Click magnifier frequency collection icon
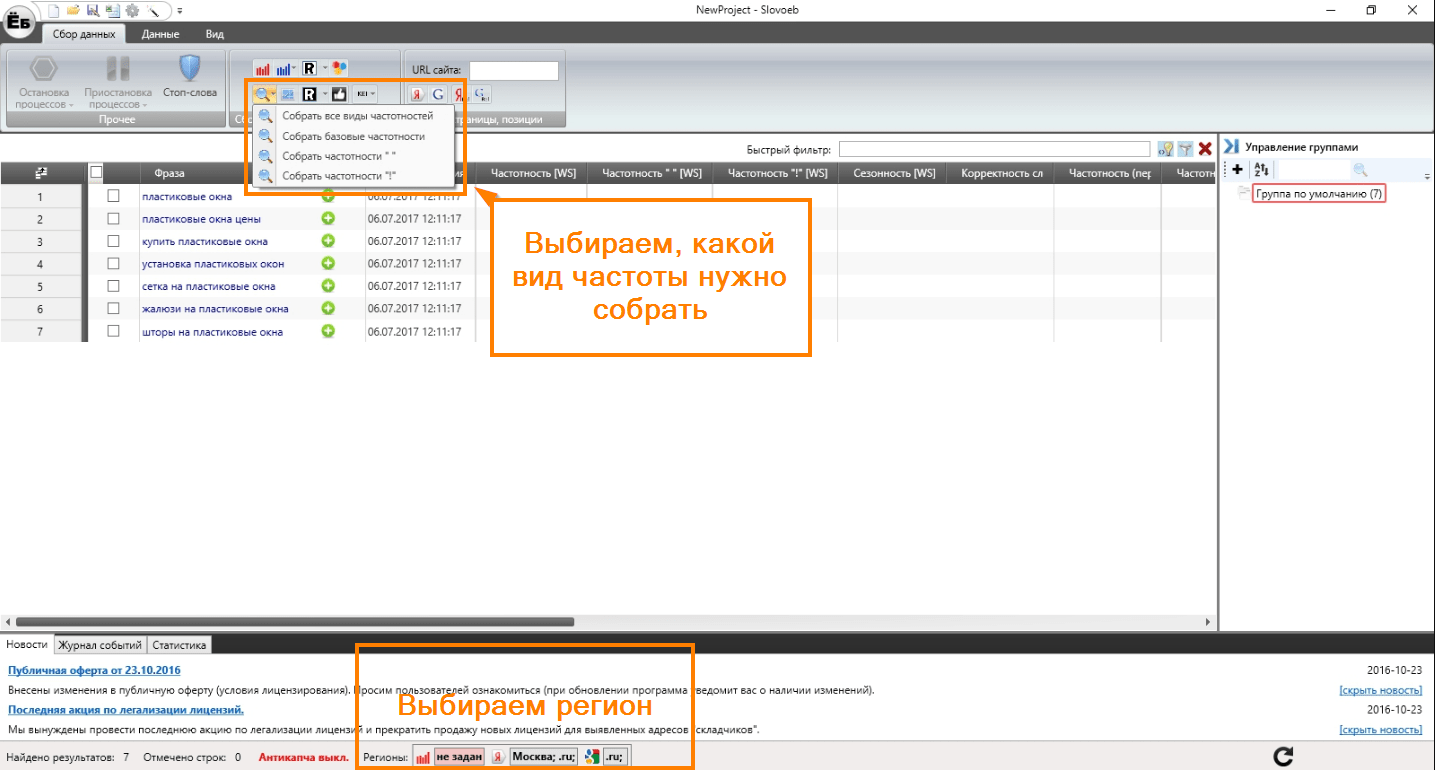Image resolution: width=1435 pixels, height=770 pixels. (262, 94)
